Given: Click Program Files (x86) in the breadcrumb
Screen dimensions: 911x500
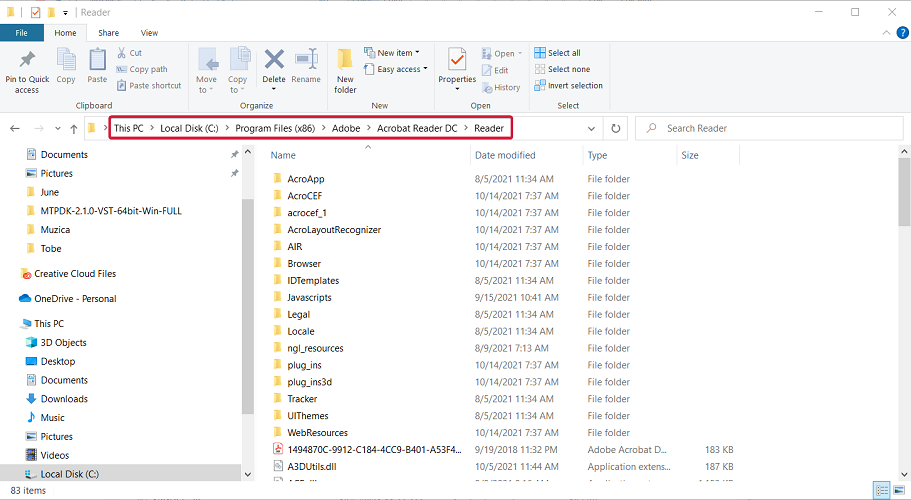Looking at the screenshot, I should pos(275,128).
